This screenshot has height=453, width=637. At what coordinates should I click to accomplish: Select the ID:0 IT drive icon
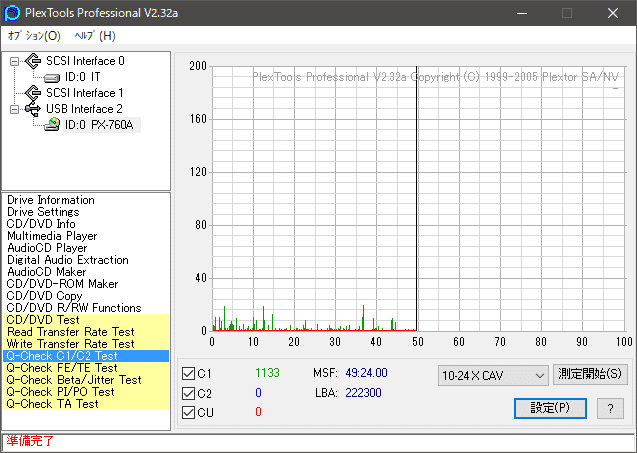click(x=52, y=77)
